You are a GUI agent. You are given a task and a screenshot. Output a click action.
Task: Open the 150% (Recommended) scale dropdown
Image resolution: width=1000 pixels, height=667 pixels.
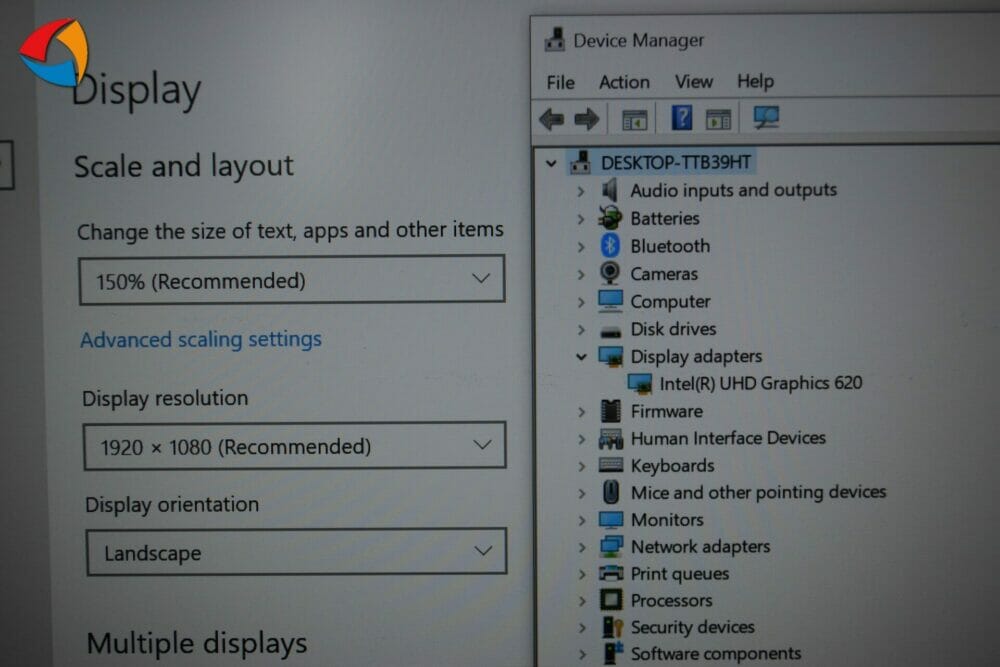[292, 280]
